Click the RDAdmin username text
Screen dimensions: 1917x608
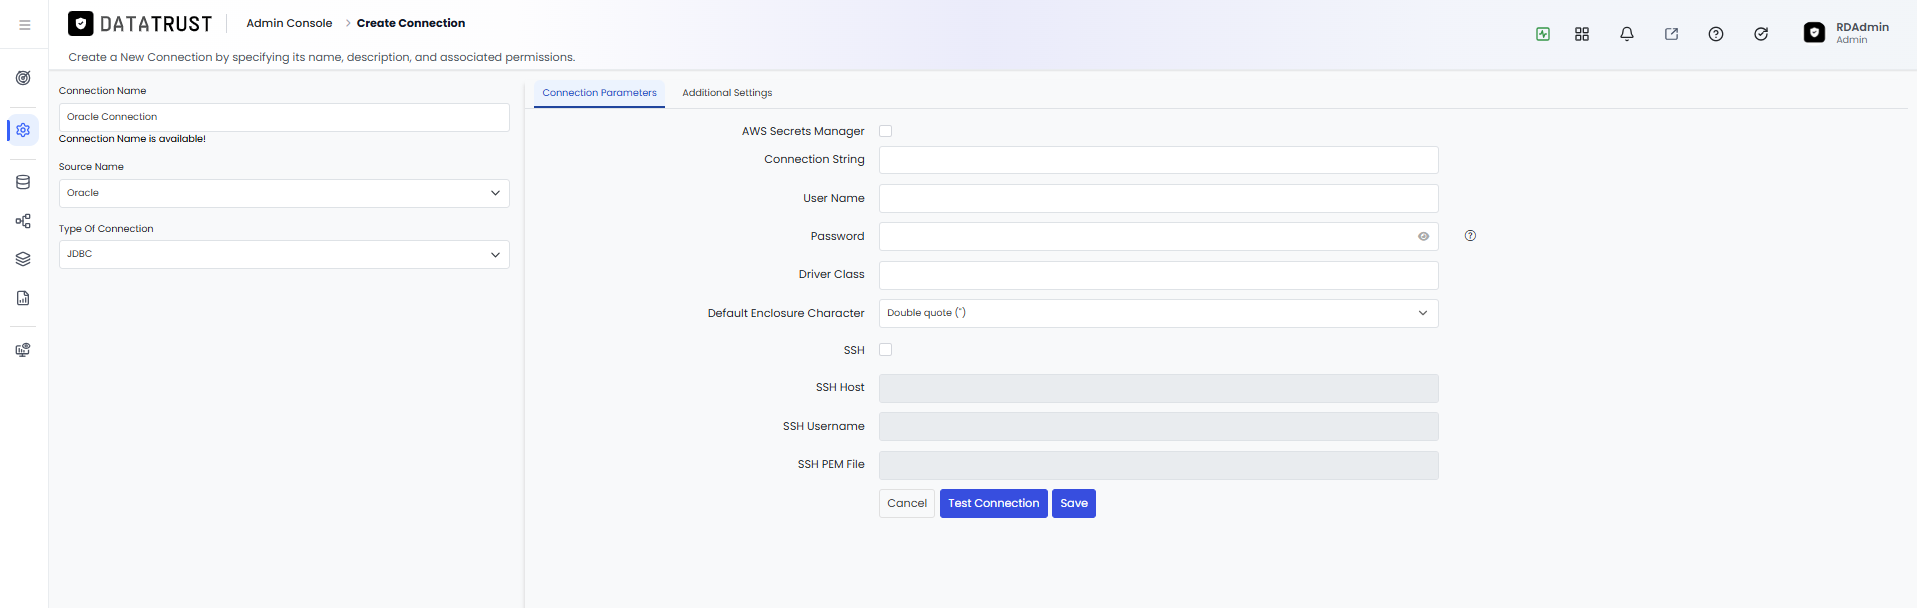click(1862, 27)
